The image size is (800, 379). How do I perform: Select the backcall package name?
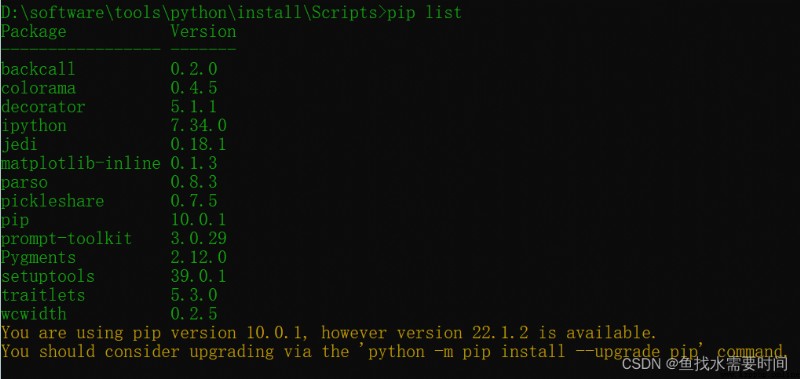tap(38, 69)
